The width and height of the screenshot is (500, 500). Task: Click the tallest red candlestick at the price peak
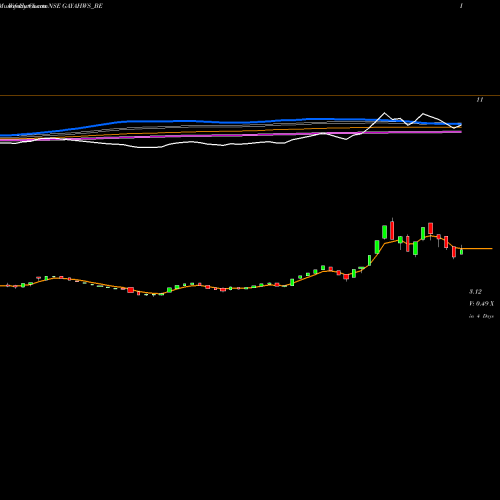click(x=392, y=230)
